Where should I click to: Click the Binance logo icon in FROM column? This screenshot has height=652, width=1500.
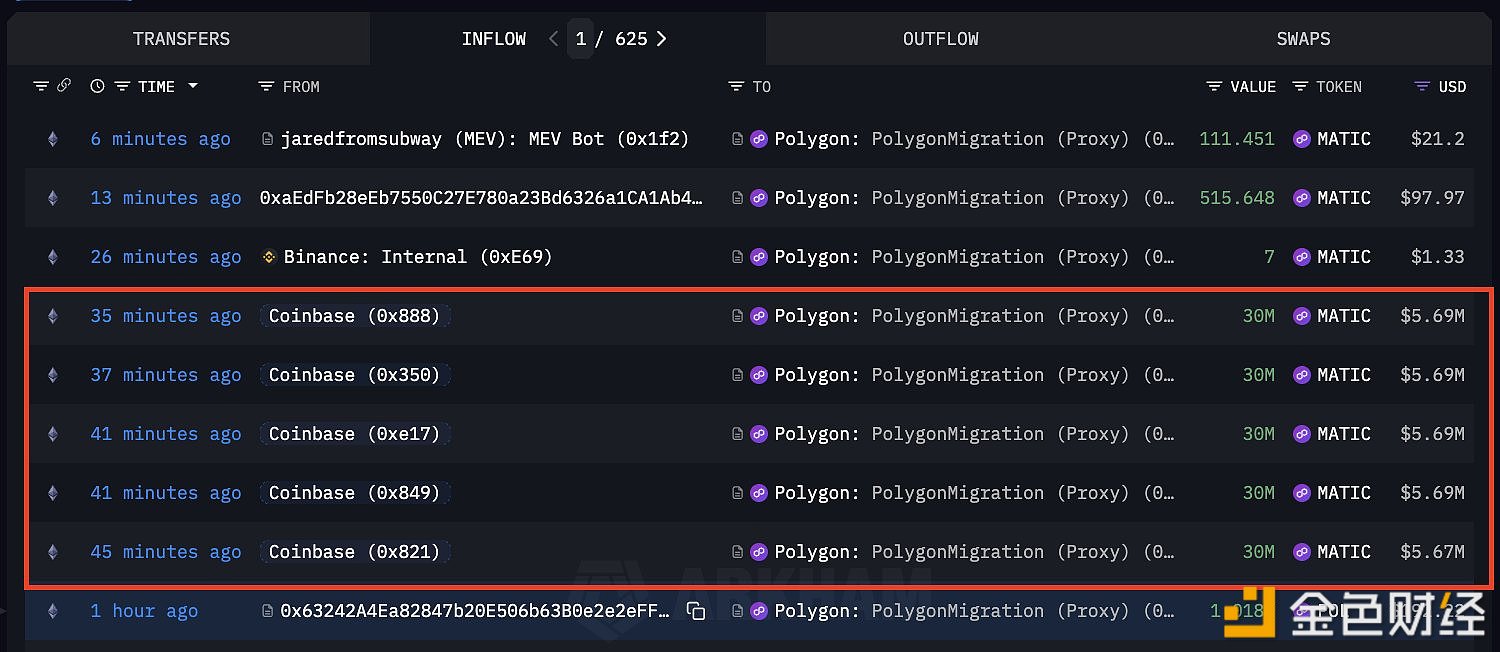point(268,257)
